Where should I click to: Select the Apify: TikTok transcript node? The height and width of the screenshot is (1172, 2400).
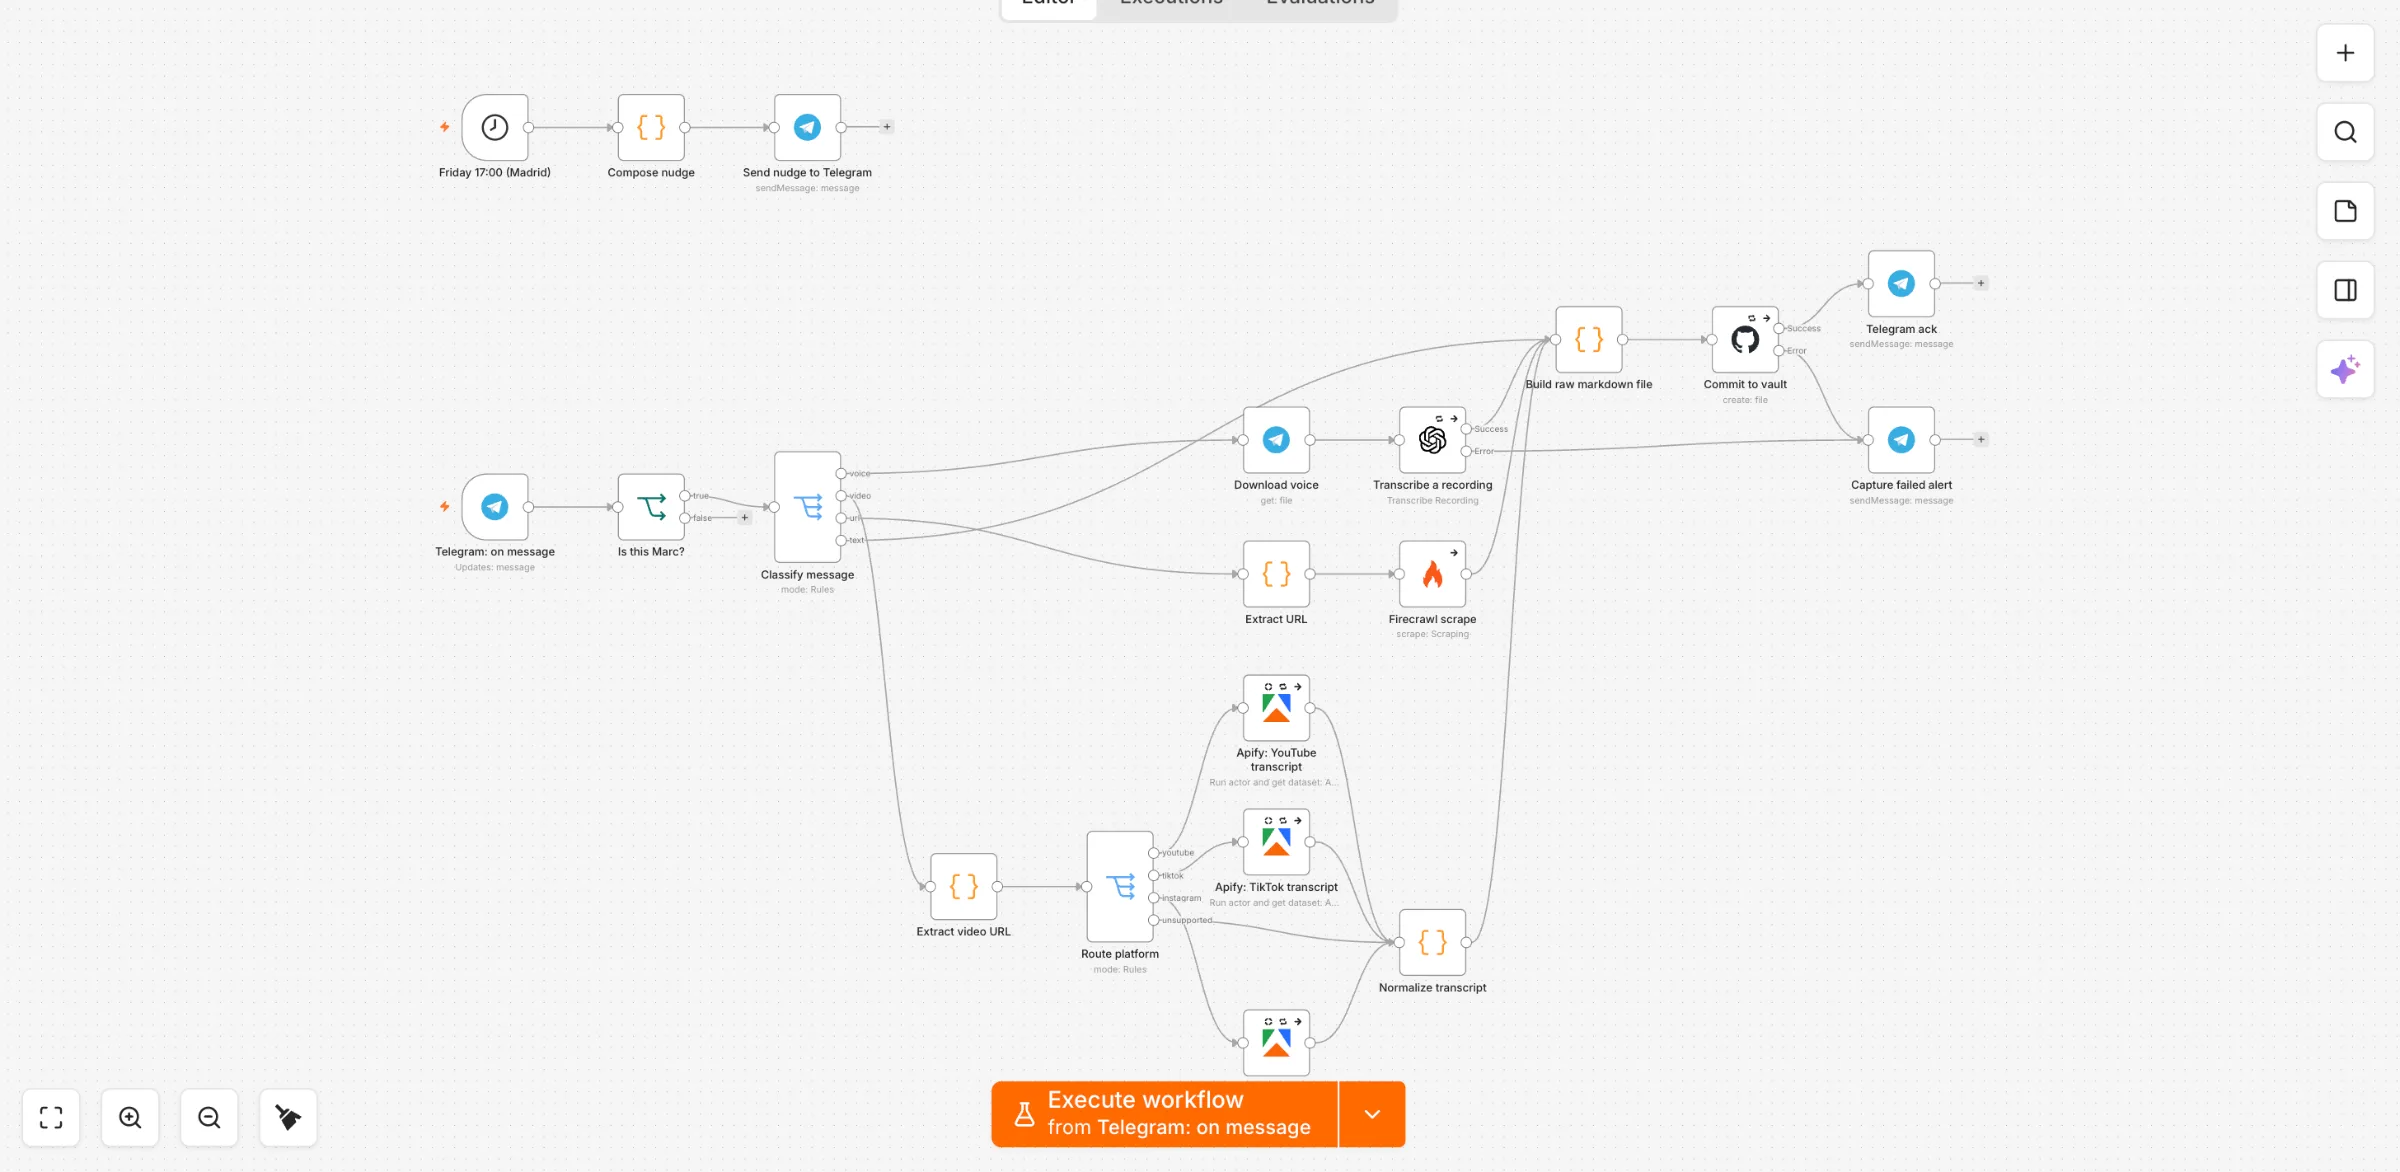pos(1276,842)
